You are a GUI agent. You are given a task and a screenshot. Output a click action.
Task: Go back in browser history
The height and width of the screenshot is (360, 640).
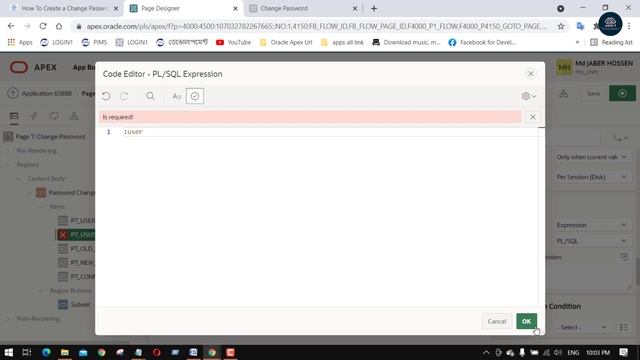11,26
